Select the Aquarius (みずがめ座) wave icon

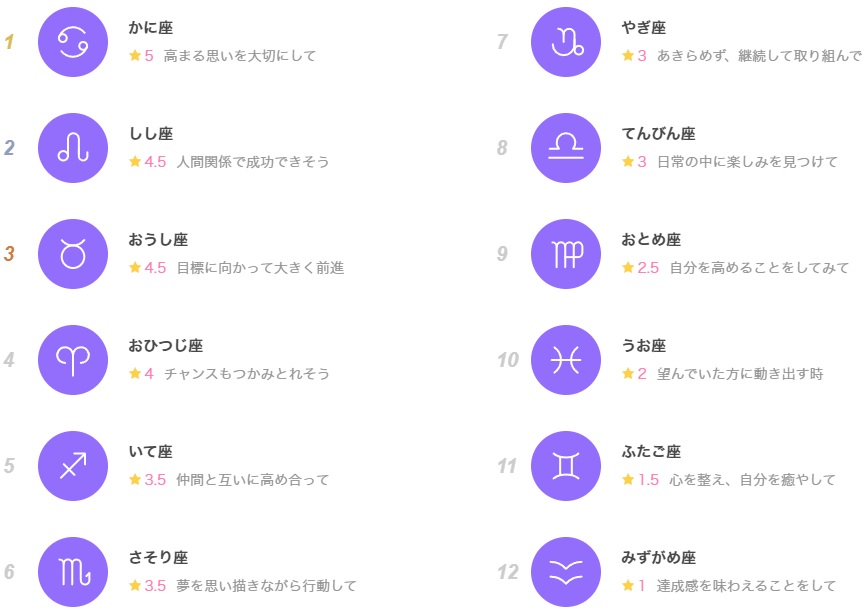click(566, 572)
